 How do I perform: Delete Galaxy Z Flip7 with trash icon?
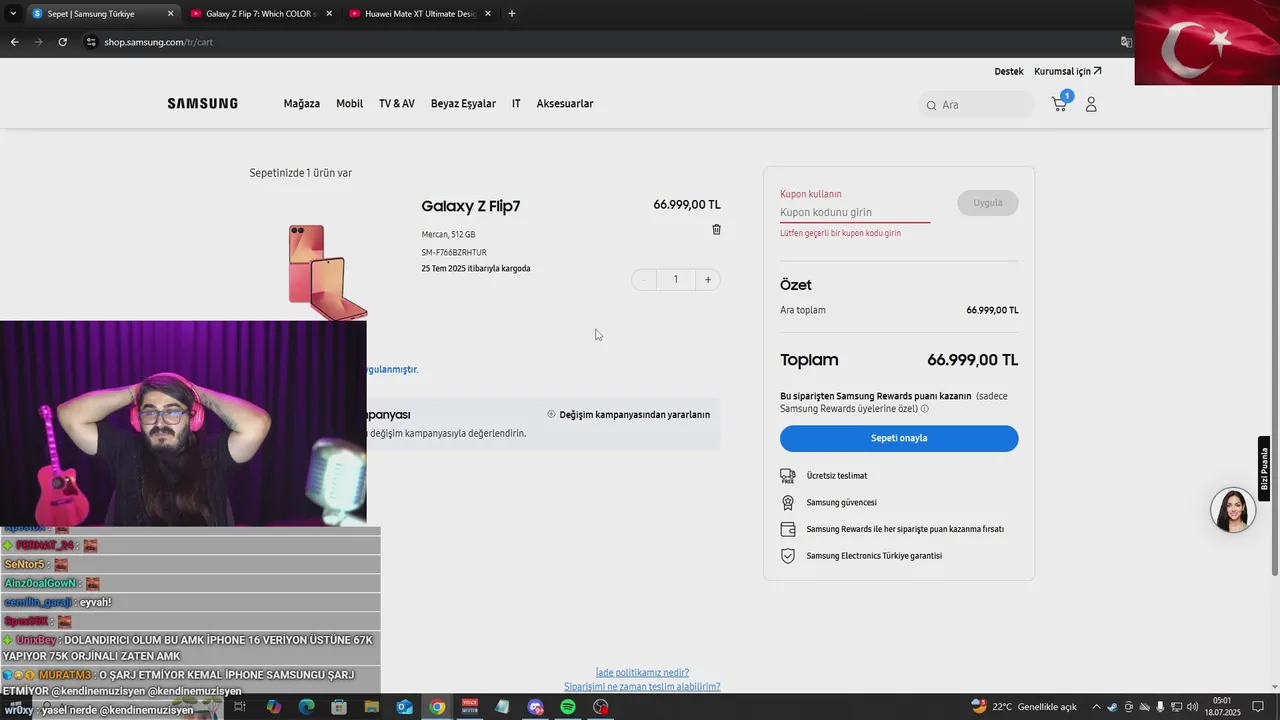point(716,230)
